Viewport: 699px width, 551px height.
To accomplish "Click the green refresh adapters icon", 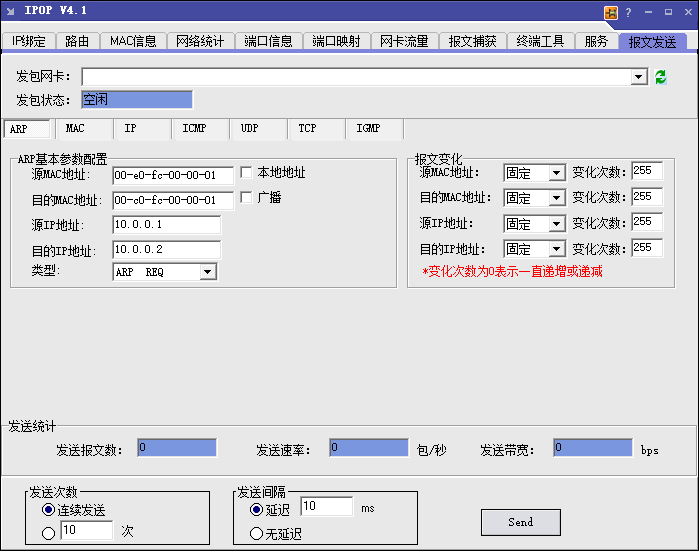I will coord(661,77).
